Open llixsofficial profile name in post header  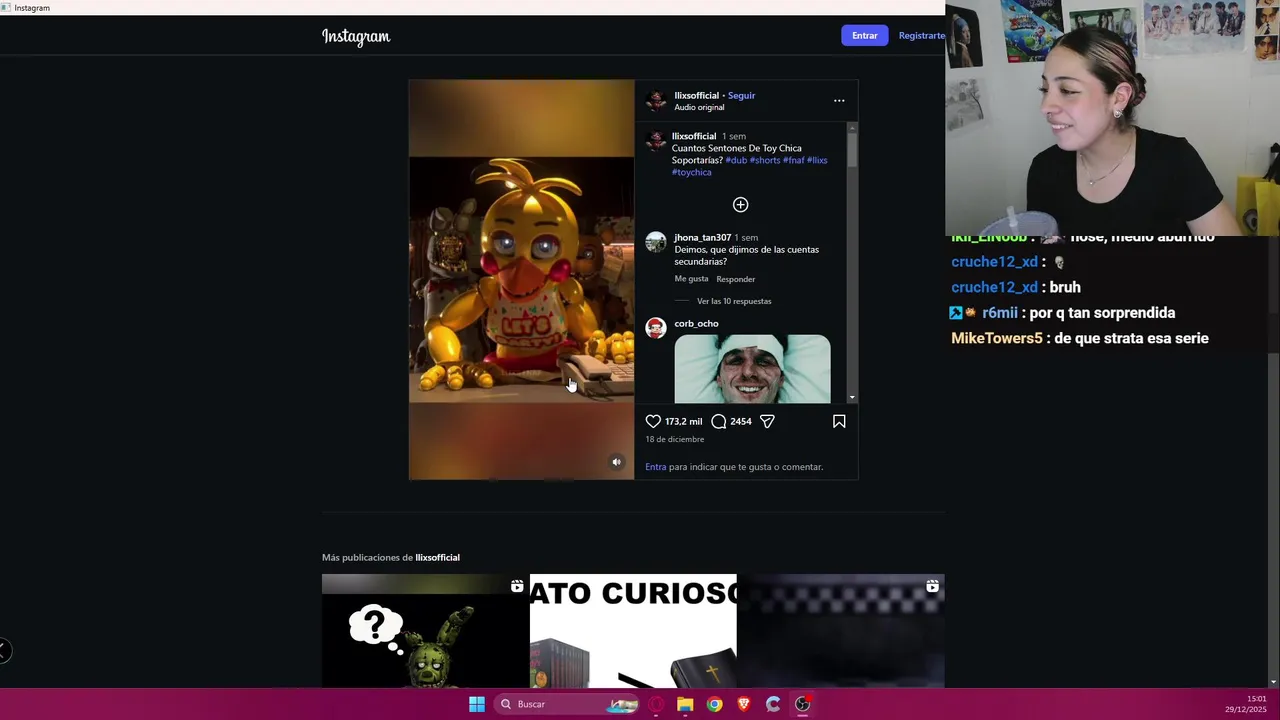[x=696, y=95]
